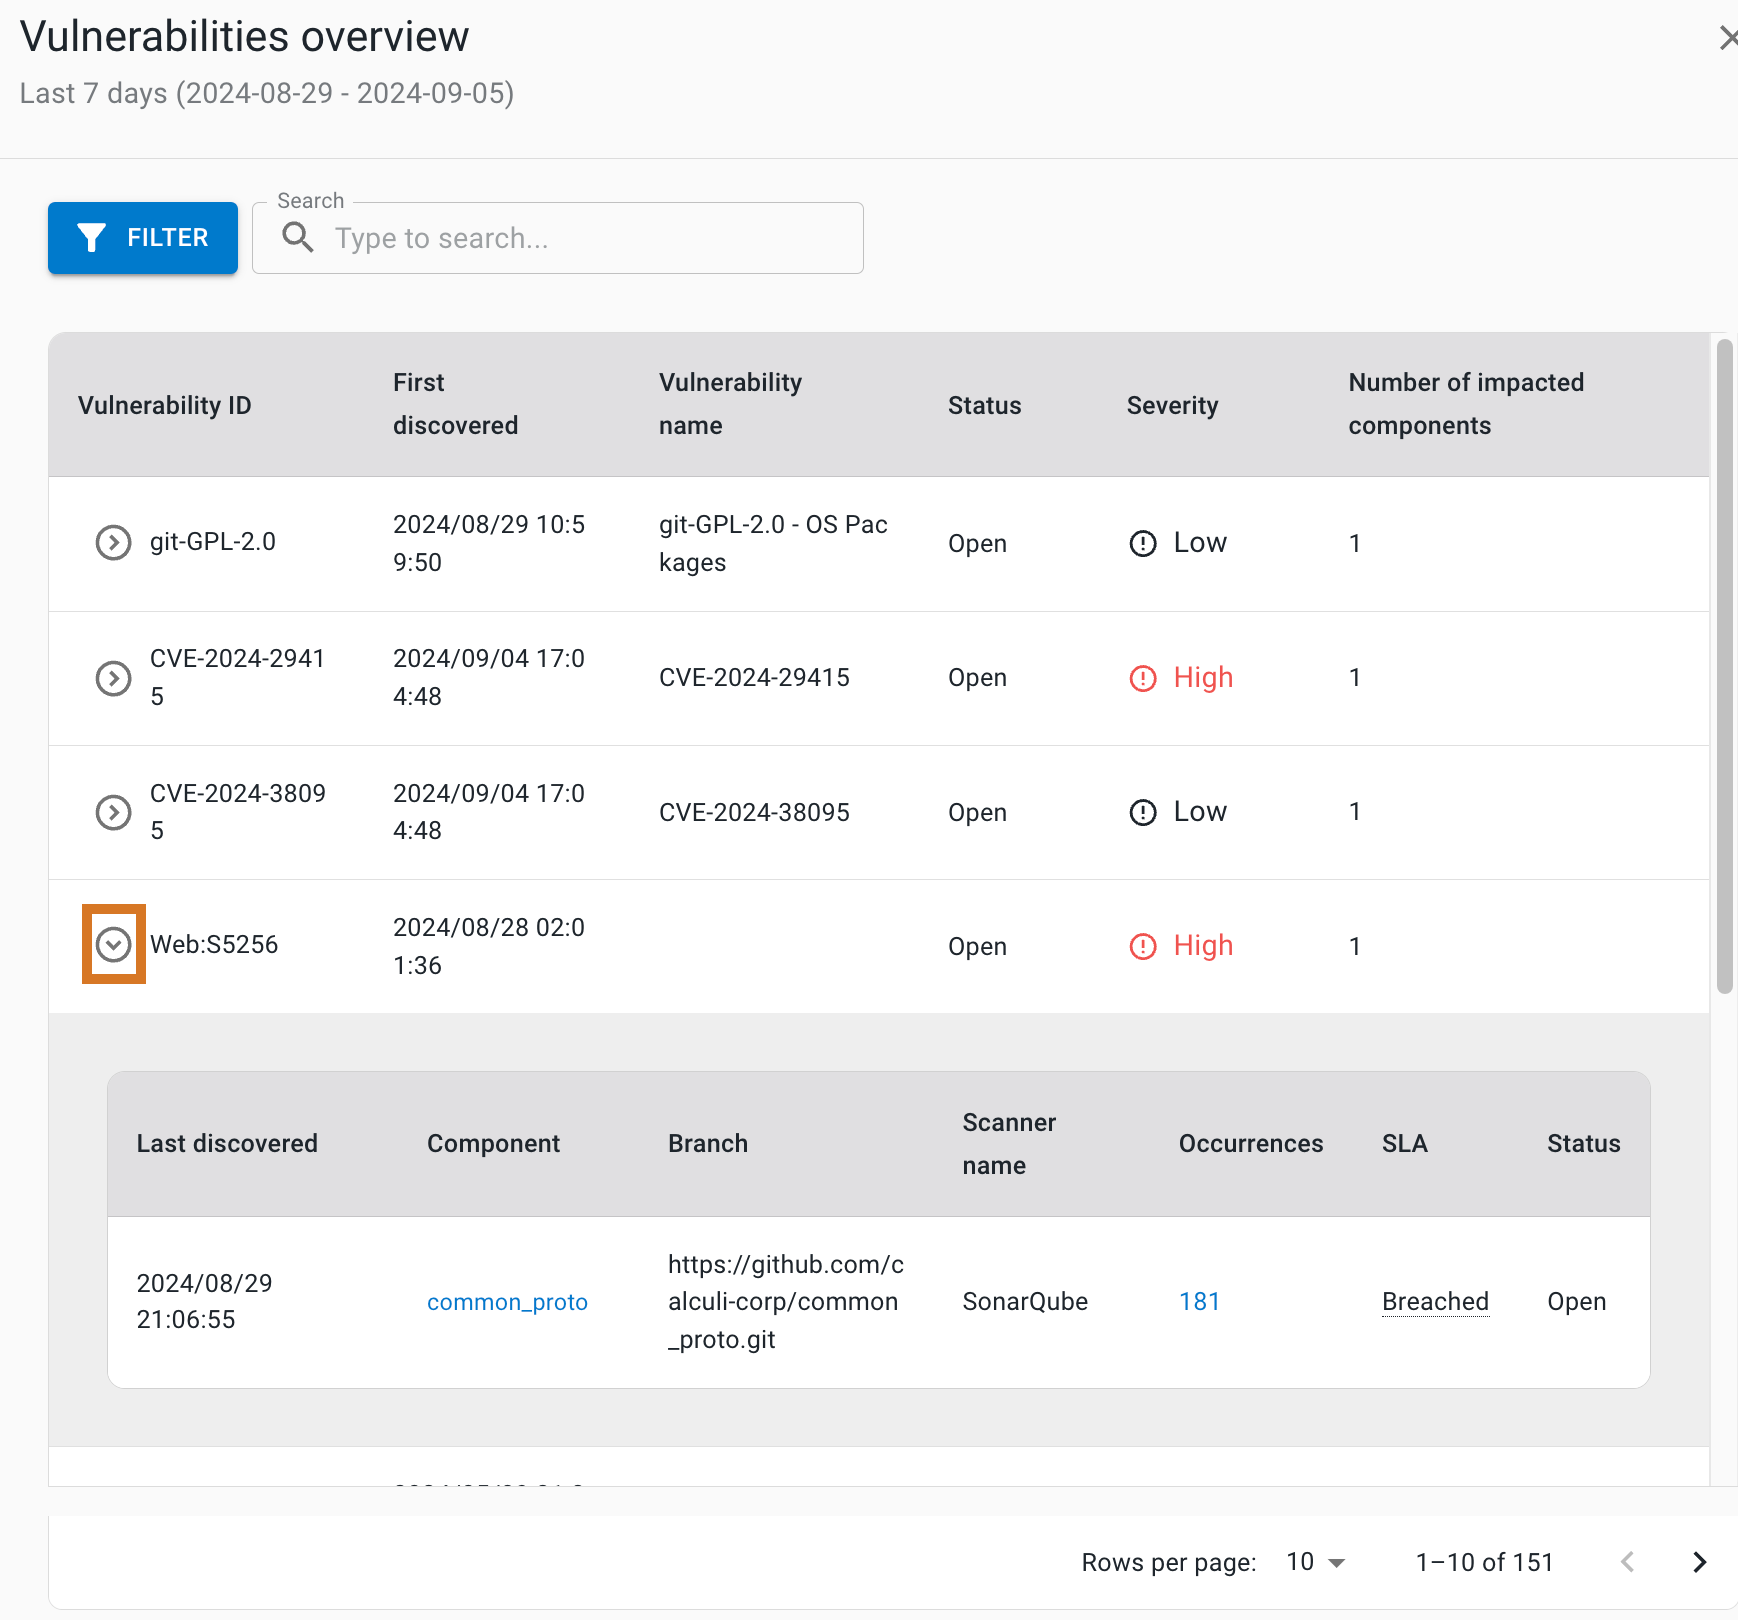
Task: Click the search magnifier icon
Action: pos(298,238)
